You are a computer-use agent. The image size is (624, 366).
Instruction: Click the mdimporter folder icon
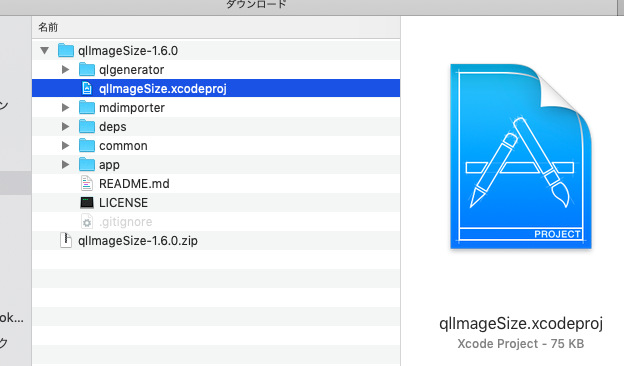(x=87, y=107)
